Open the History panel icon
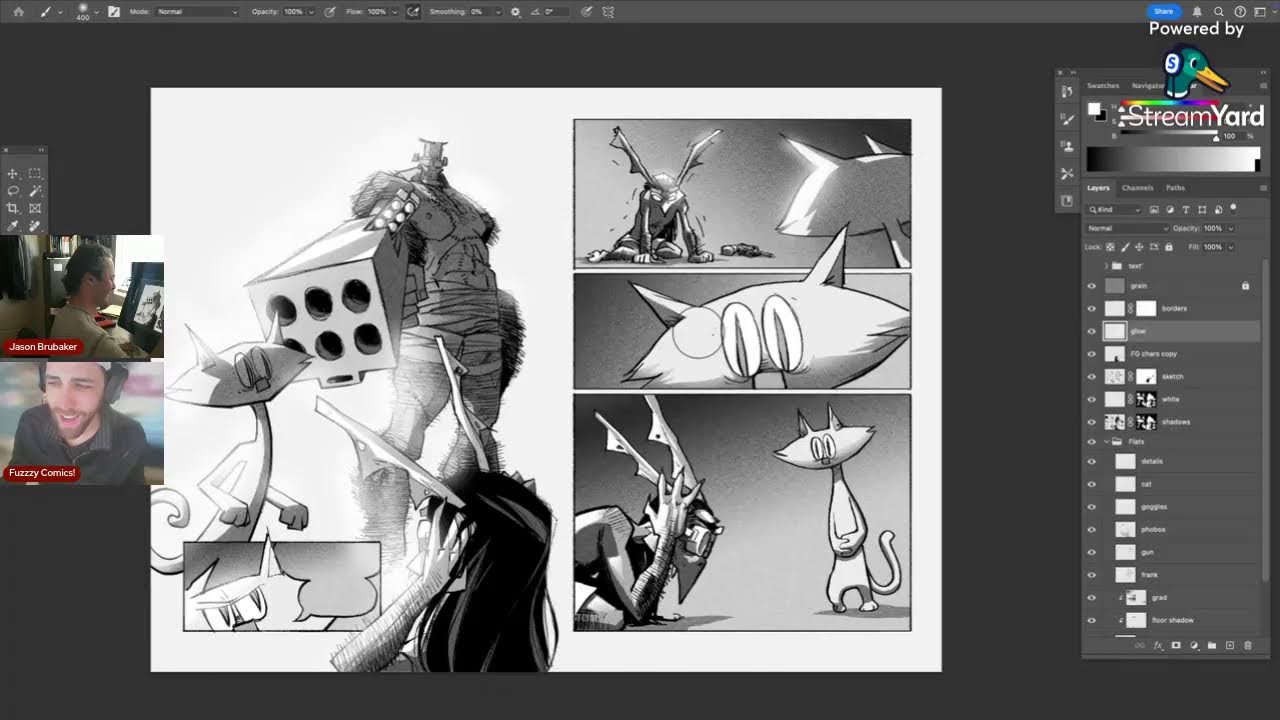The image size is (1280, 720). 1067,92
